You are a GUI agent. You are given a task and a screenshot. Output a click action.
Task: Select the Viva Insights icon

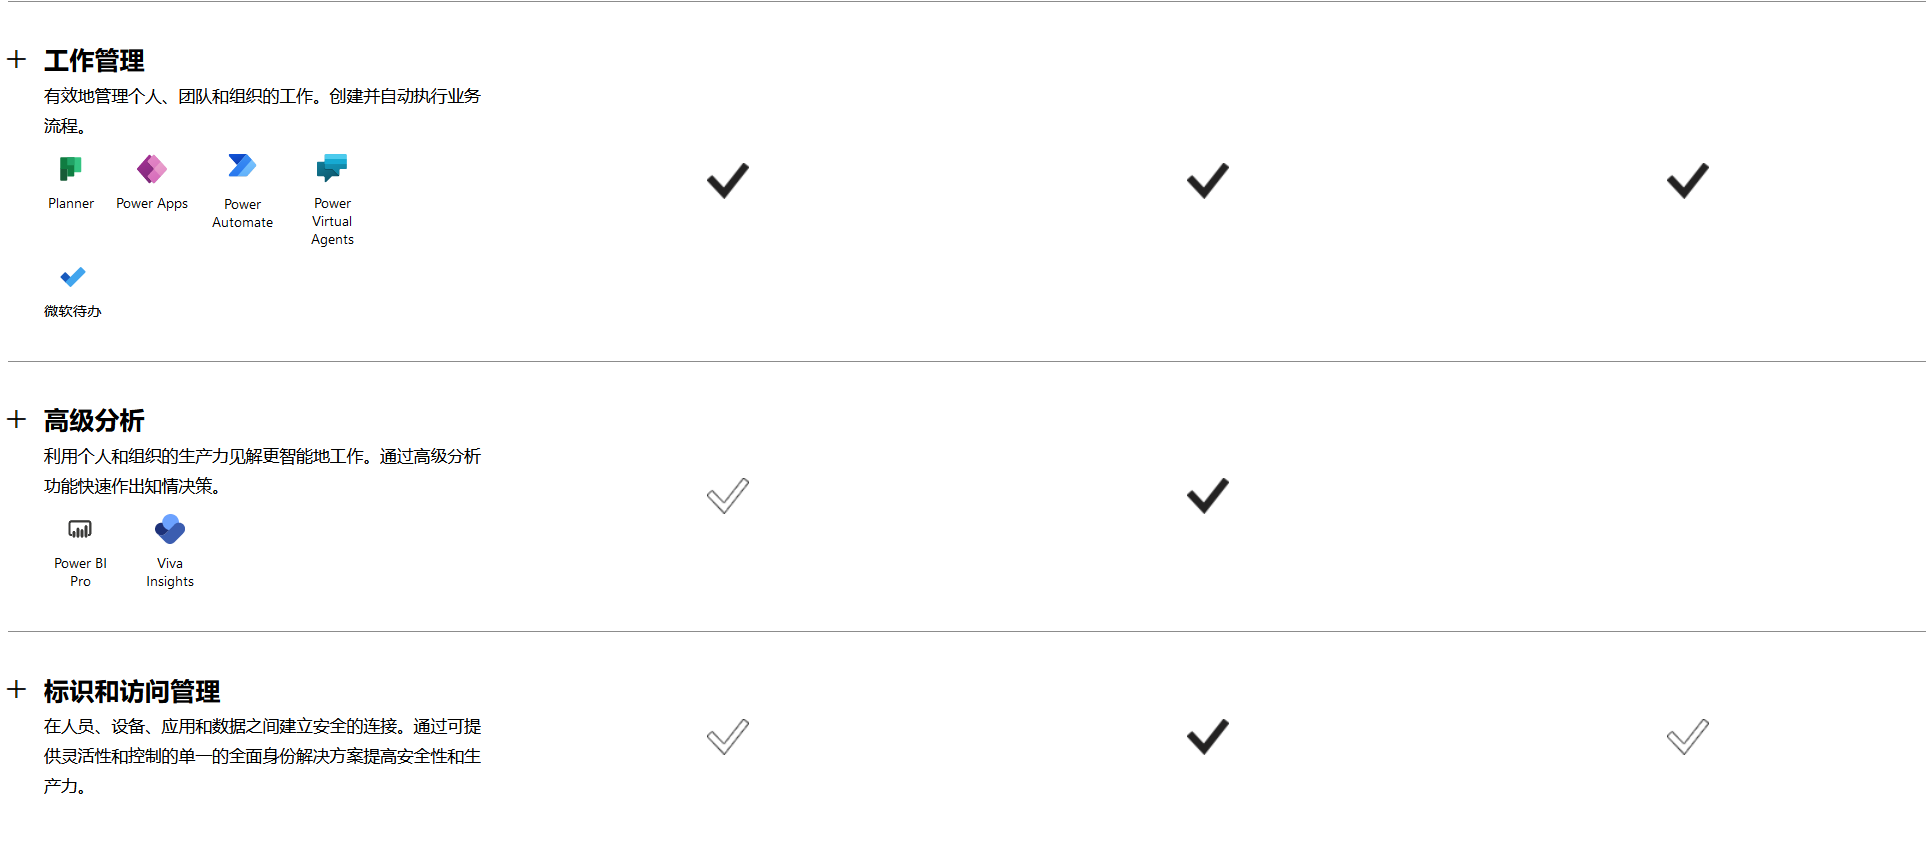(170, 529)
